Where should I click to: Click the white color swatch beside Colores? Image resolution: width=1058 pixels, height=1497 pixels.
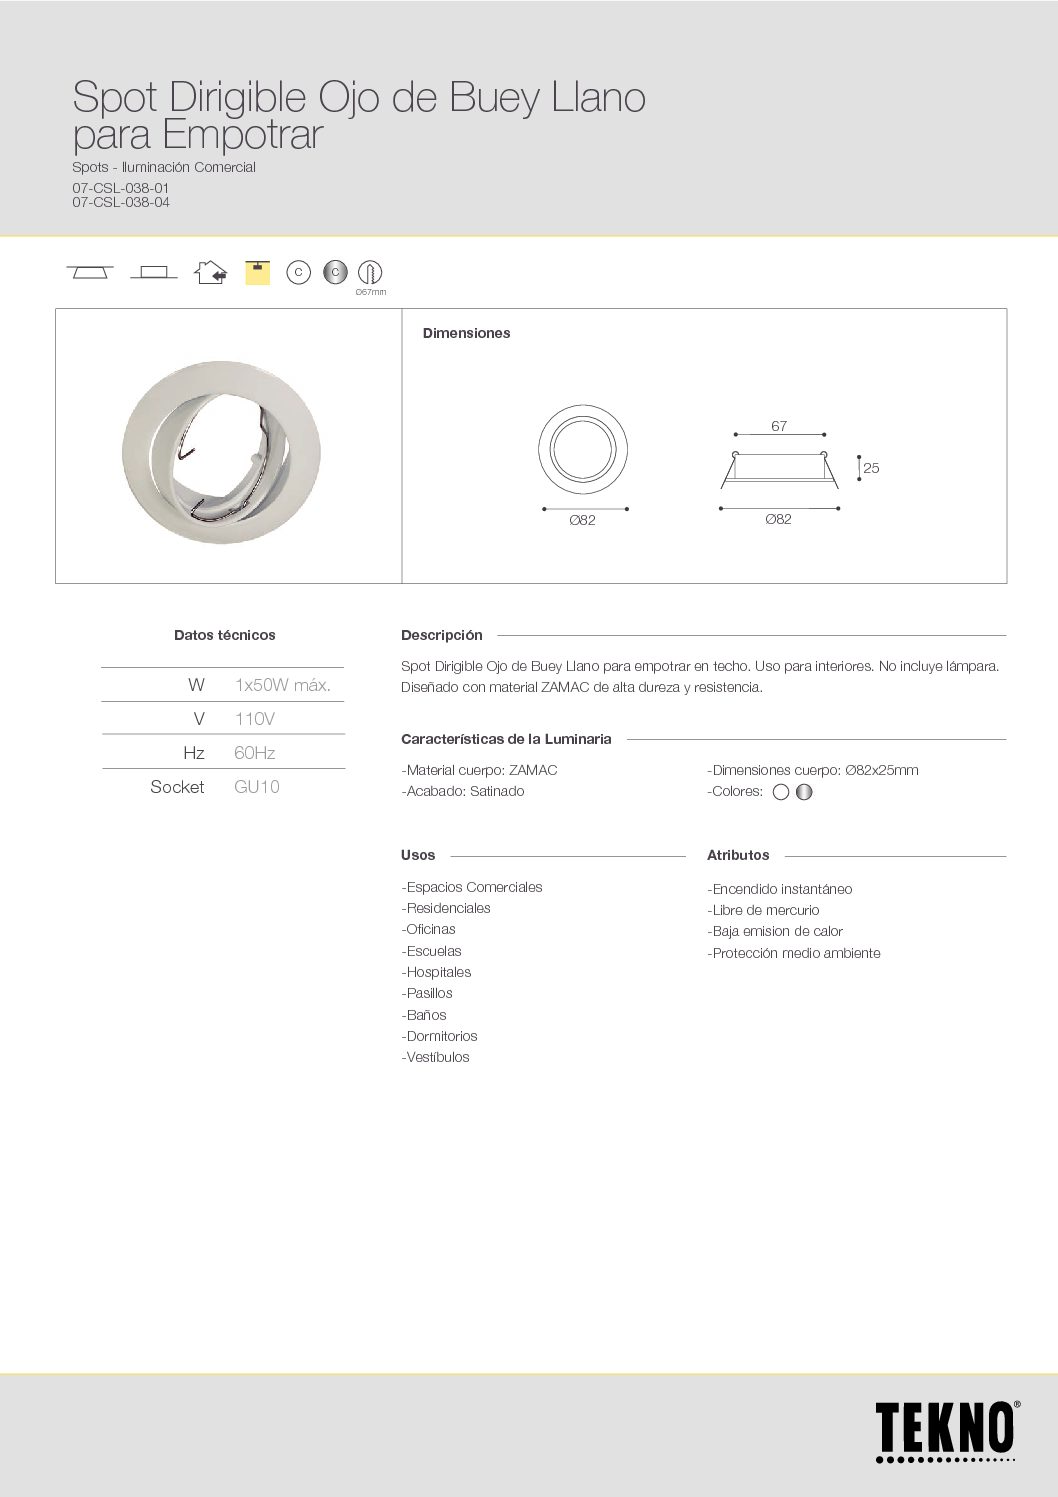781,792
